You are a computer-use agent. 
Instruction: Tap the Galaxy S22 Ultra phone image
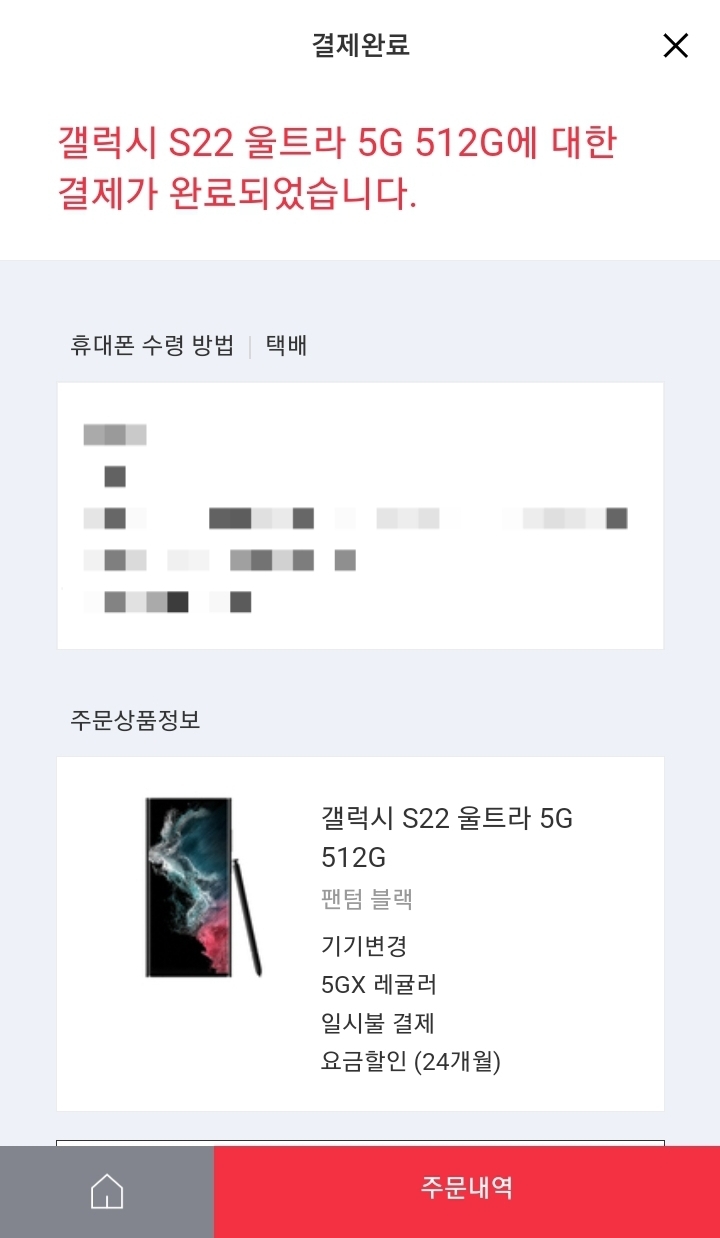pos(189,887)
